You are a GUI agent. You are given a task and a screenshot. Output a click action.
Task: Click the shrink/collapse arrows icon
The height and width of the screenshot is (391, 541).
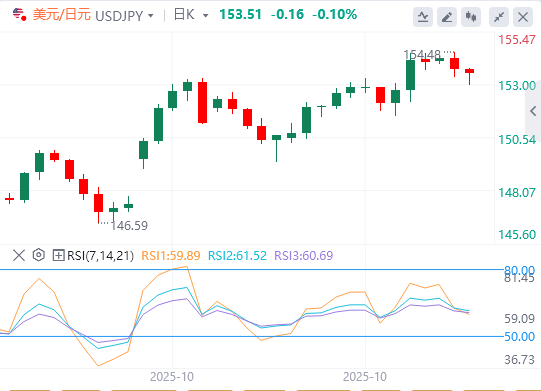coord(499,17)
